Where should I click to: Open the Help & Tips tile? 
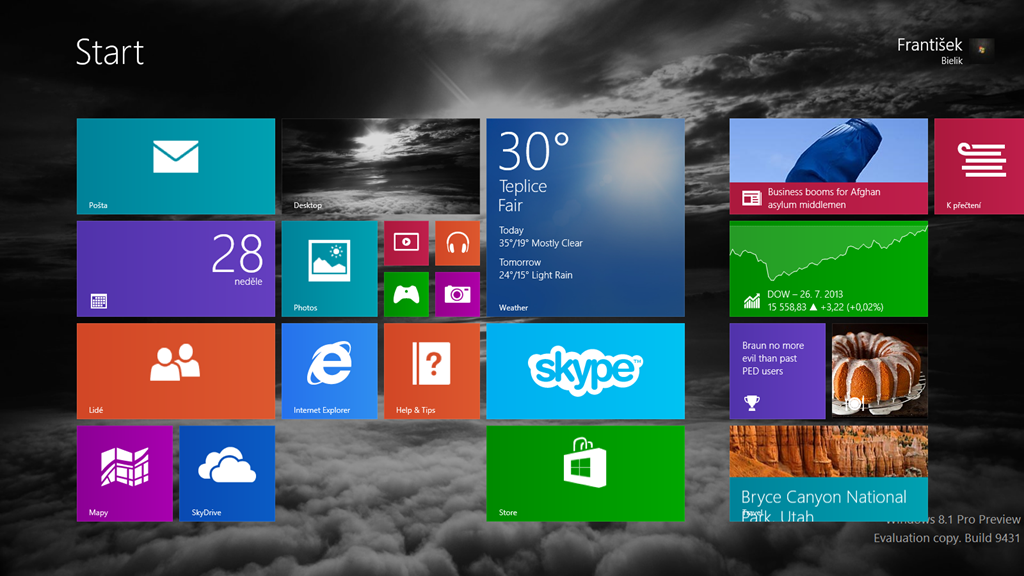coord(431,370)
